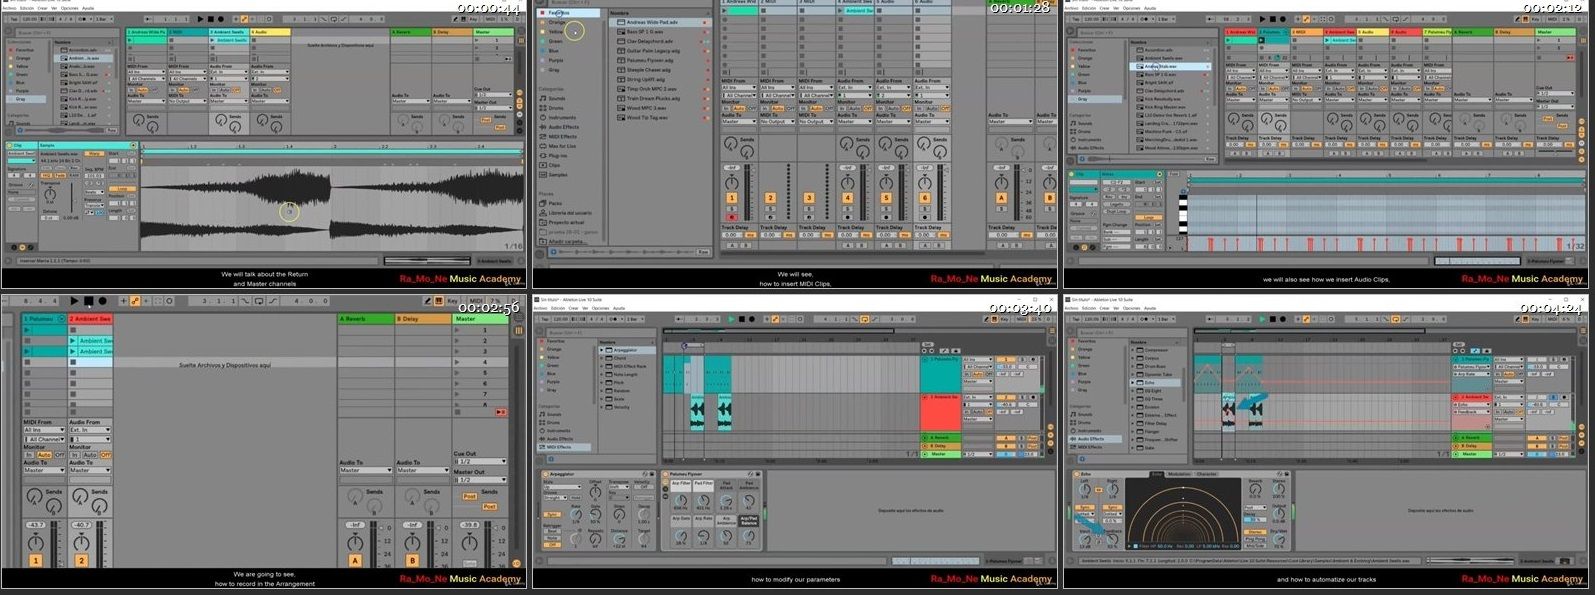Launch first Ambient Swells clip in the 00:02:56 frame
Viewport: 1595px width, 595px height.
pos(73,341)
